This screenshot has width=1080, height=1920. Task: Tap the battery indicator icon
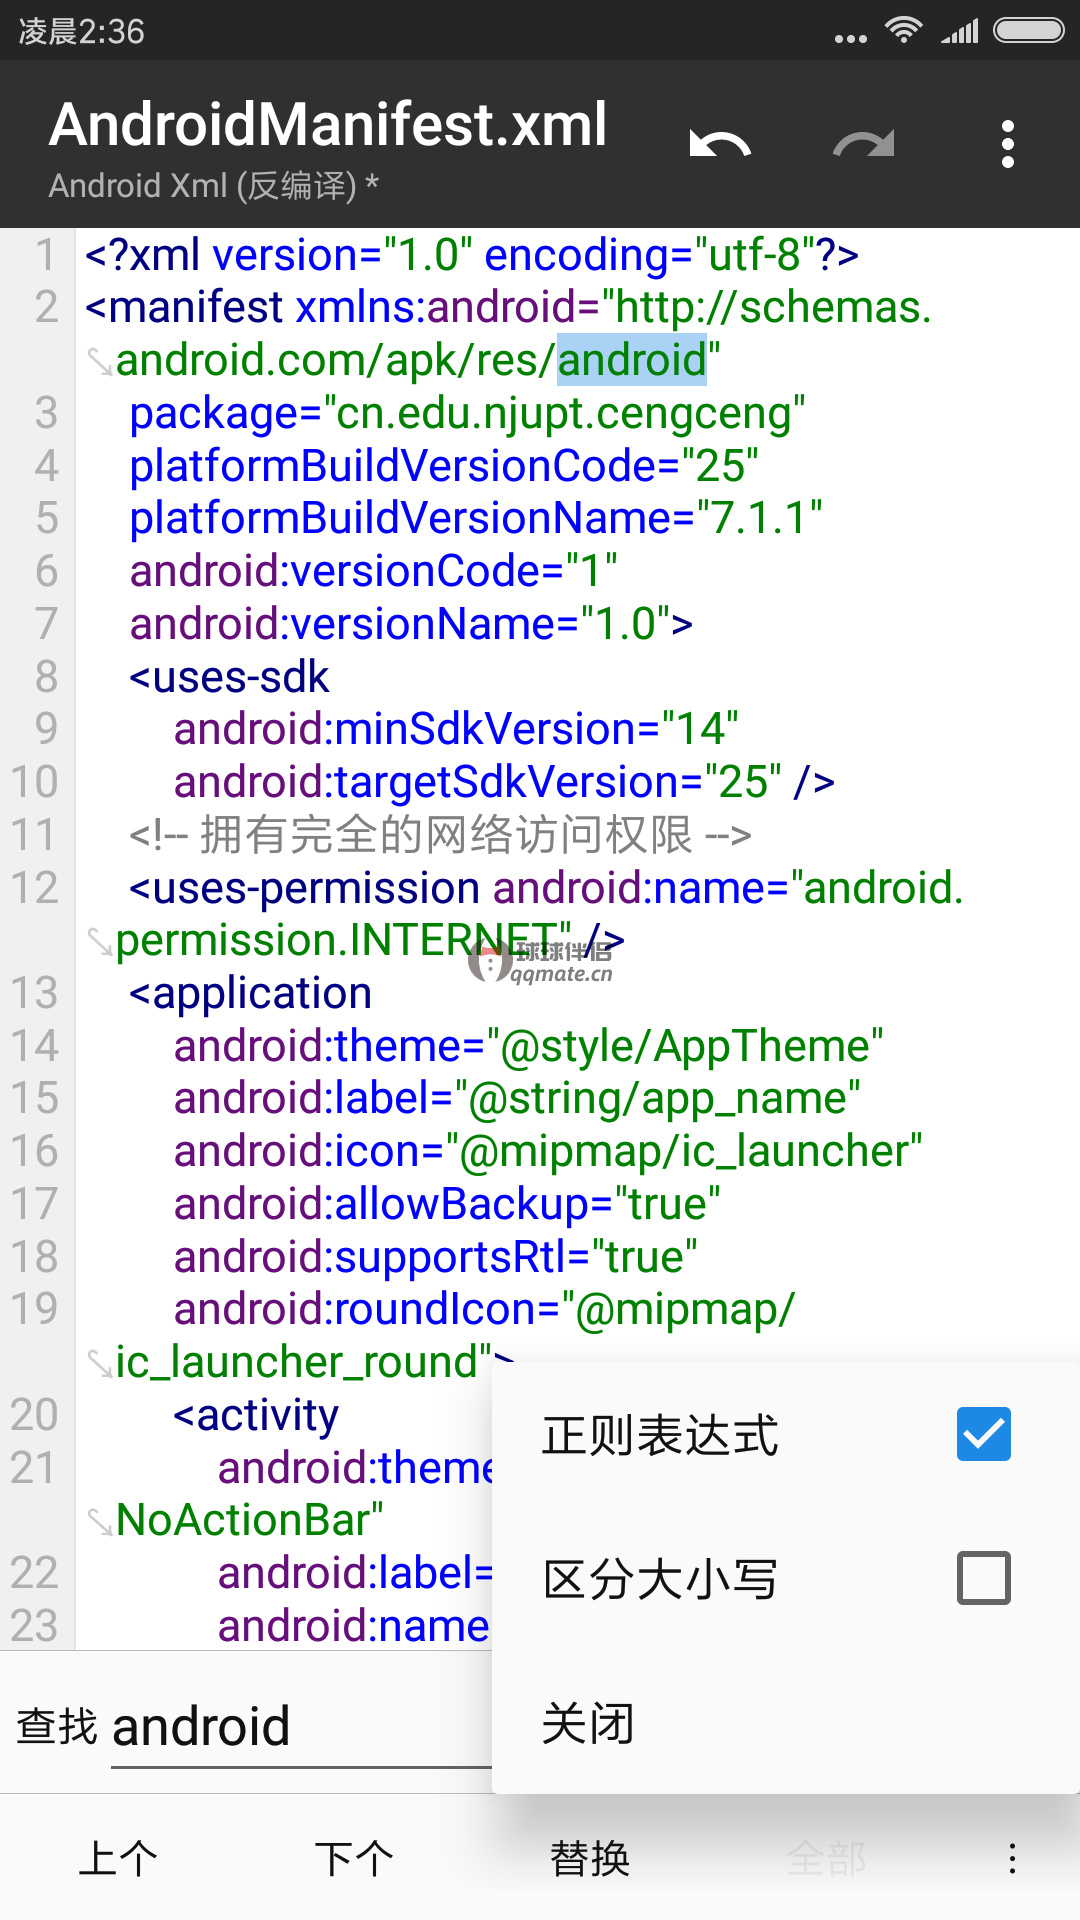(x=1029, y=31)
